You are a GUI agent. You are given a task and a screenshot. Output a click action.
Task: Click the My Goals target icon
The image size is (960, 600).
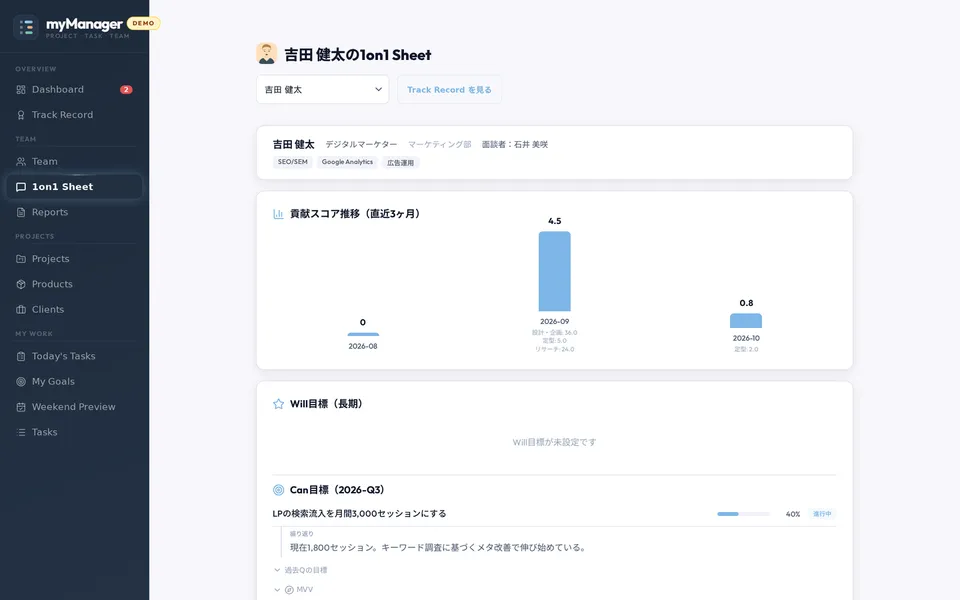point(21,381)
